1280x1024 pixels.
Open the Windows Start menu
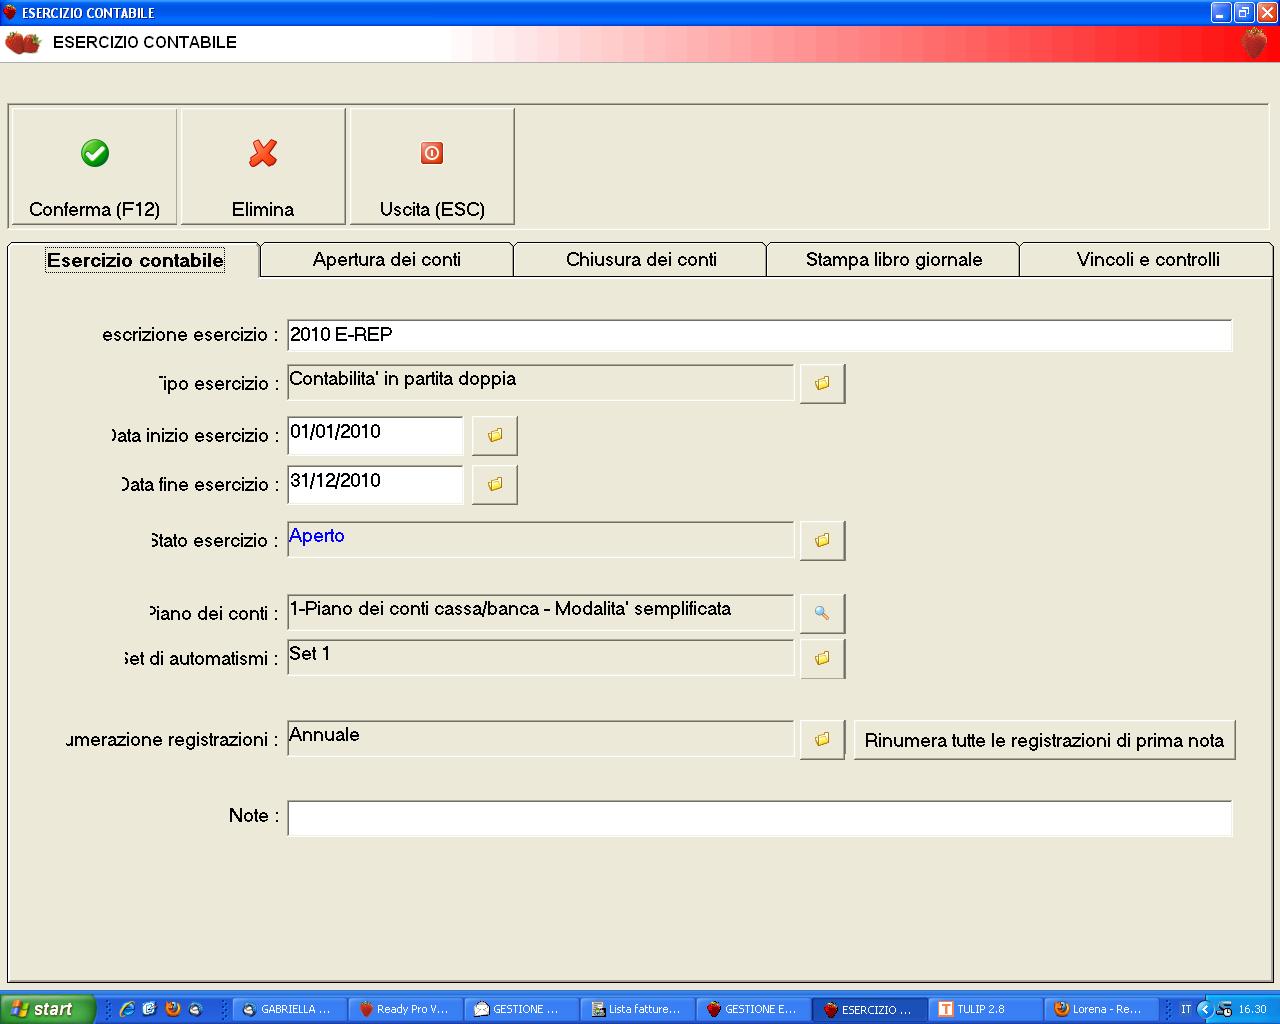pyautogui.click(x=47, y=1009)
